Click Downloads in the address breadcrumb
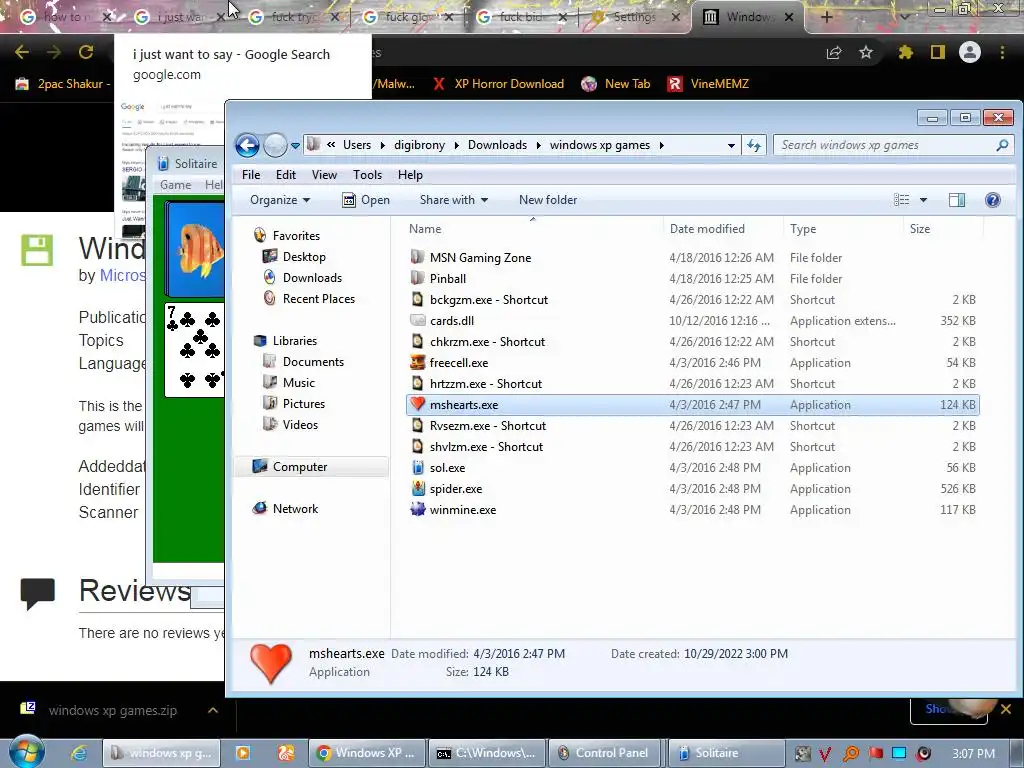Screen dimensions: 1024x768 tap(497, 145)
